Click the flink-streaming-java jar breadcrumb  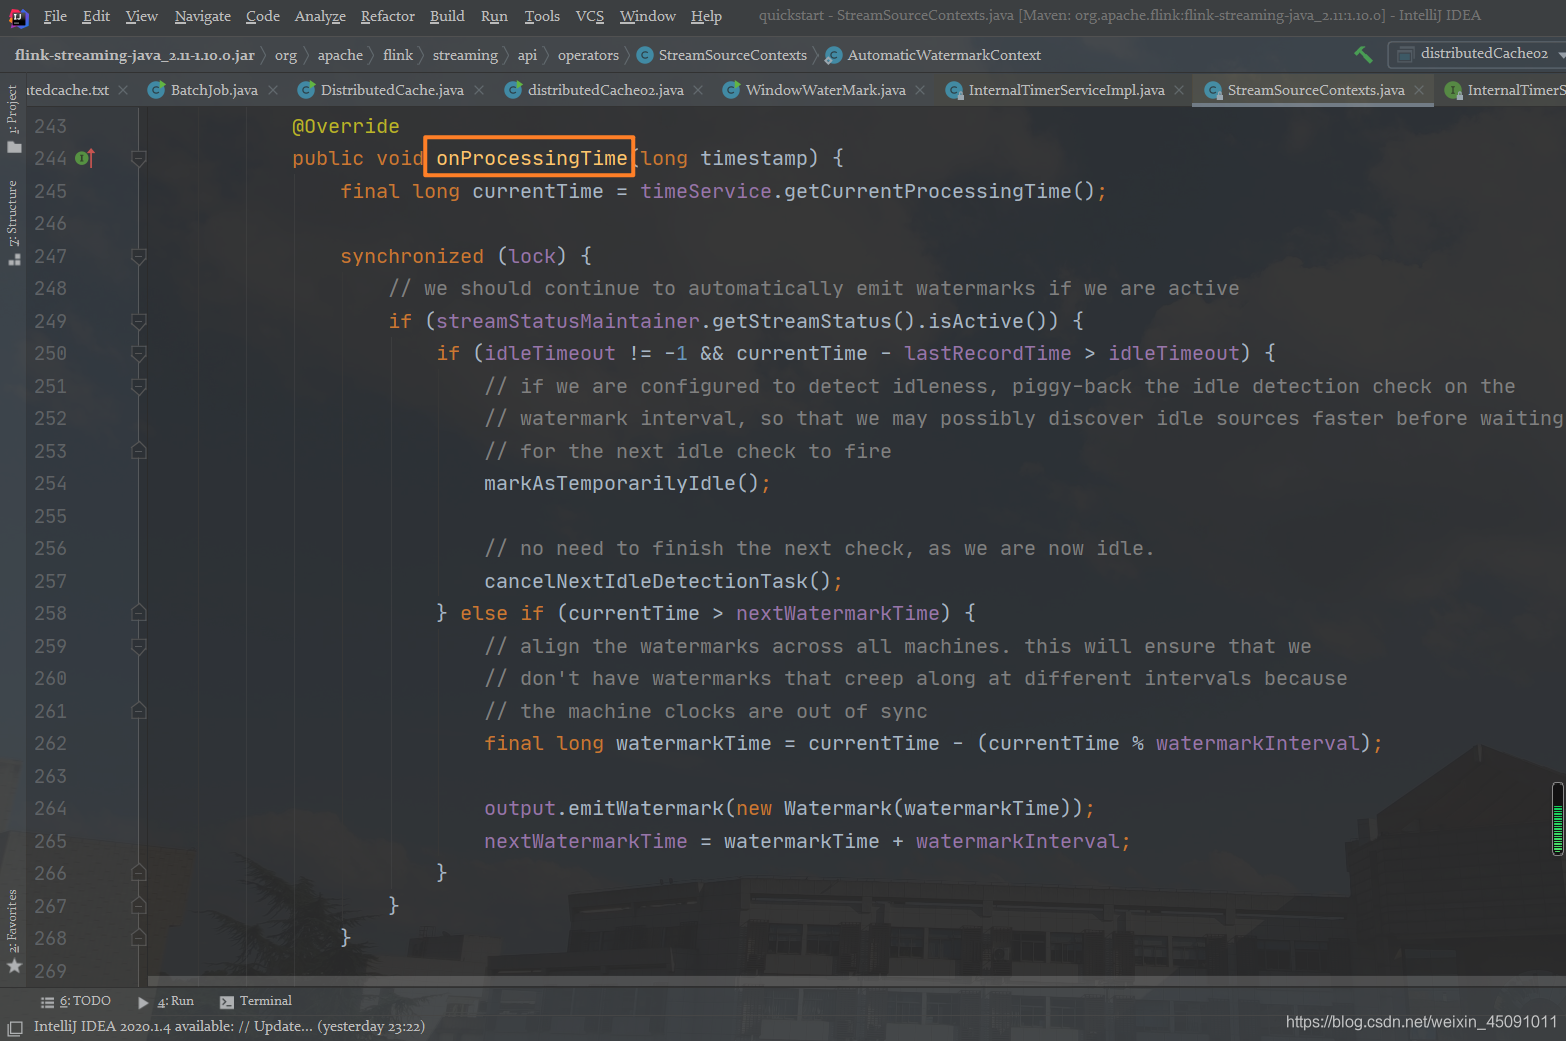tap(134, 55)
